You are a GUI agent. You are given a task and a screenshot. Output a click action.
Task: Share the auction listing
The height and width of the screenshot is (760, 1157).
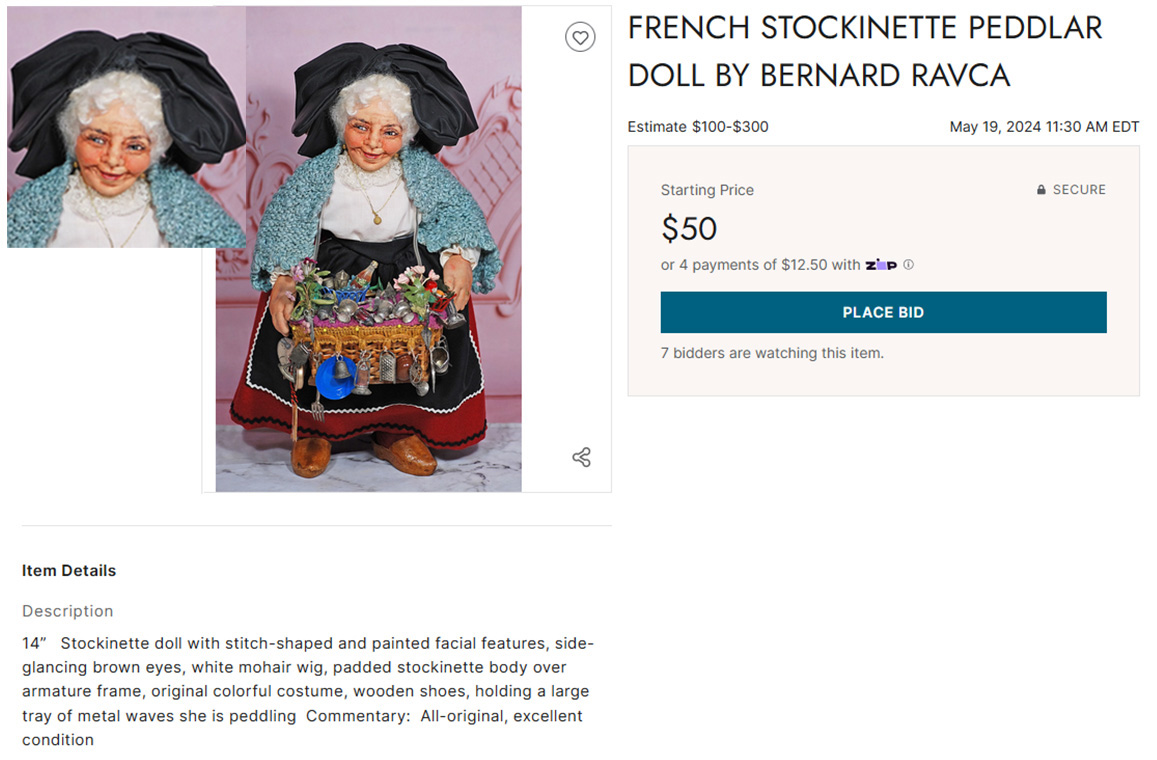pos(581,456)
